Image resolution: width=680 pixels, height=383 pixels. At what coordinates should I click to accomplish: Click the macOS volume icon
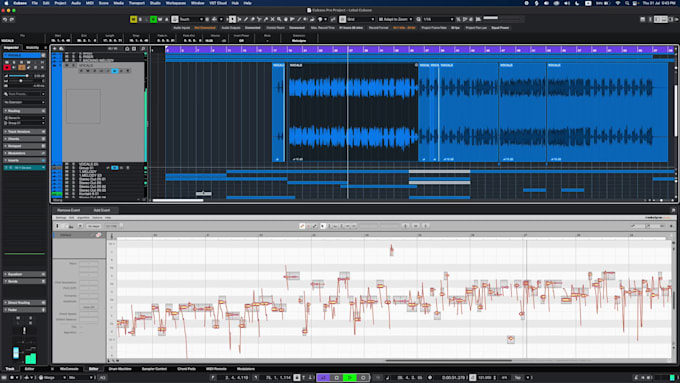[x=567, y=3]
